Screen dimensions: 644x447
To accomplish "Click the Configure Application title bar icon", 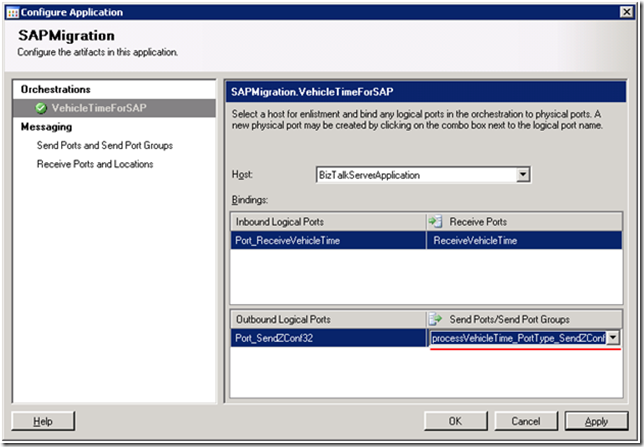I will click(10, 12).
